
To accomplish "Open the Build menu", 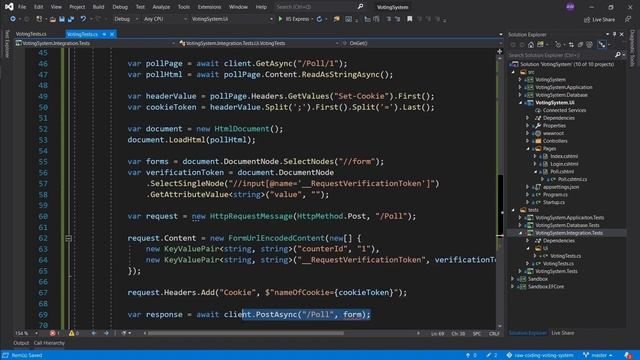I will pos(98,7).
